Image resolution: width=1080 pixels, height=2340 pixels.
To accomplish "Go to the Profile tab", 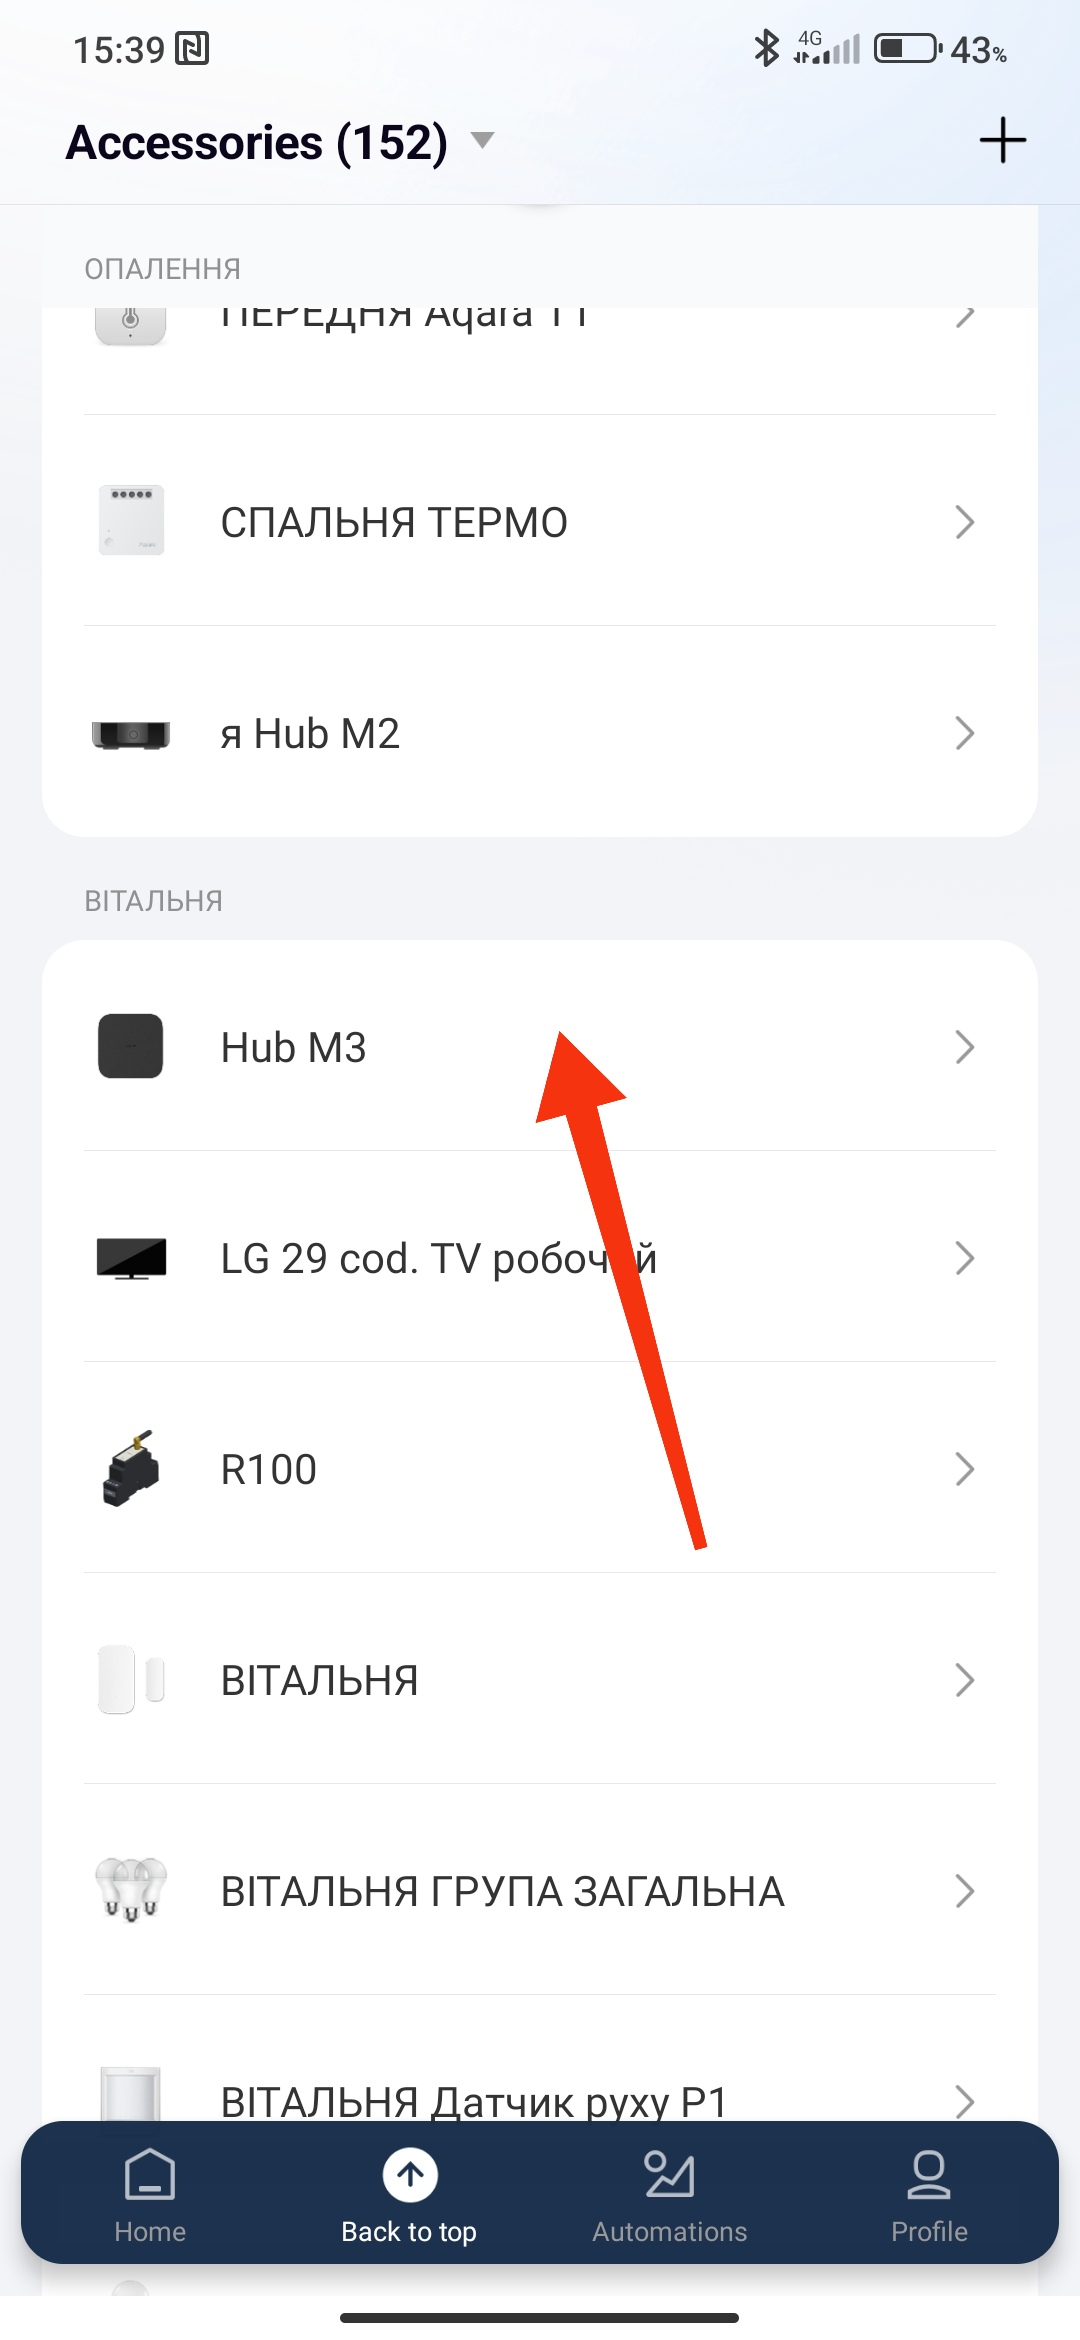I will click(929, 2194).
